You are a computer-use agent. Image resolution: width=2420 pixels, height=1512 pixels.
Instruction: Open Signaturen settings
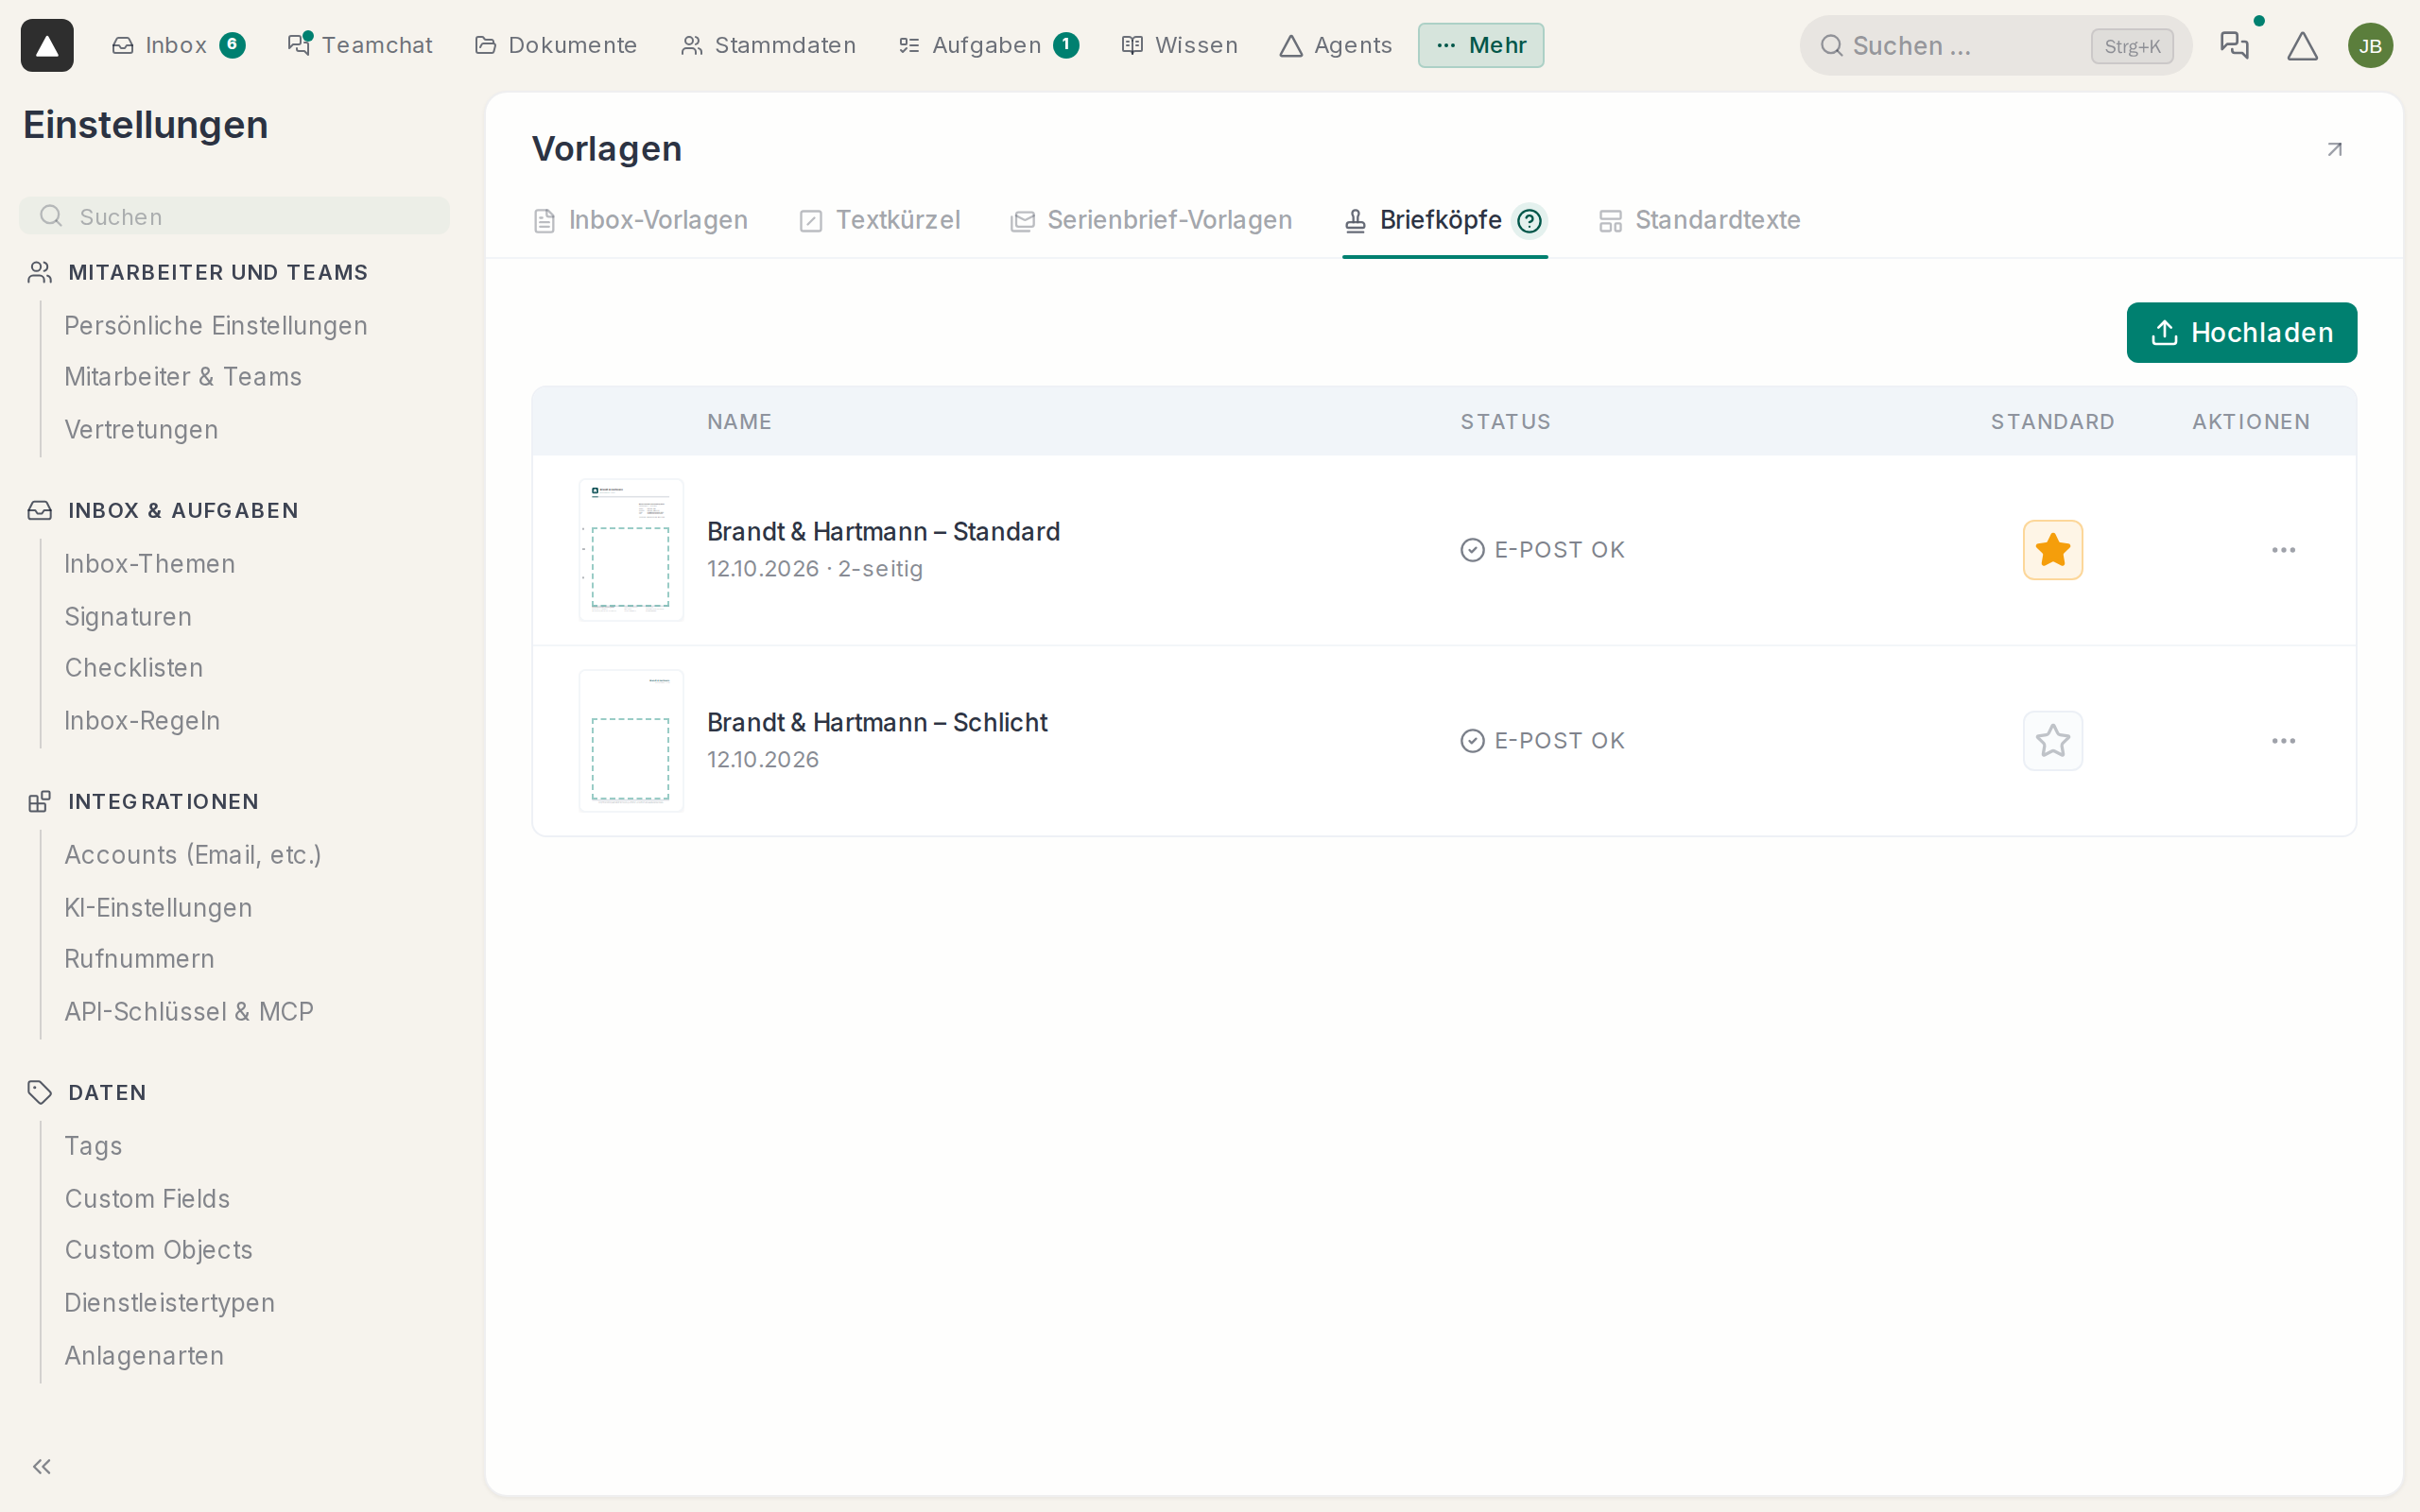(x=128, y=617)
